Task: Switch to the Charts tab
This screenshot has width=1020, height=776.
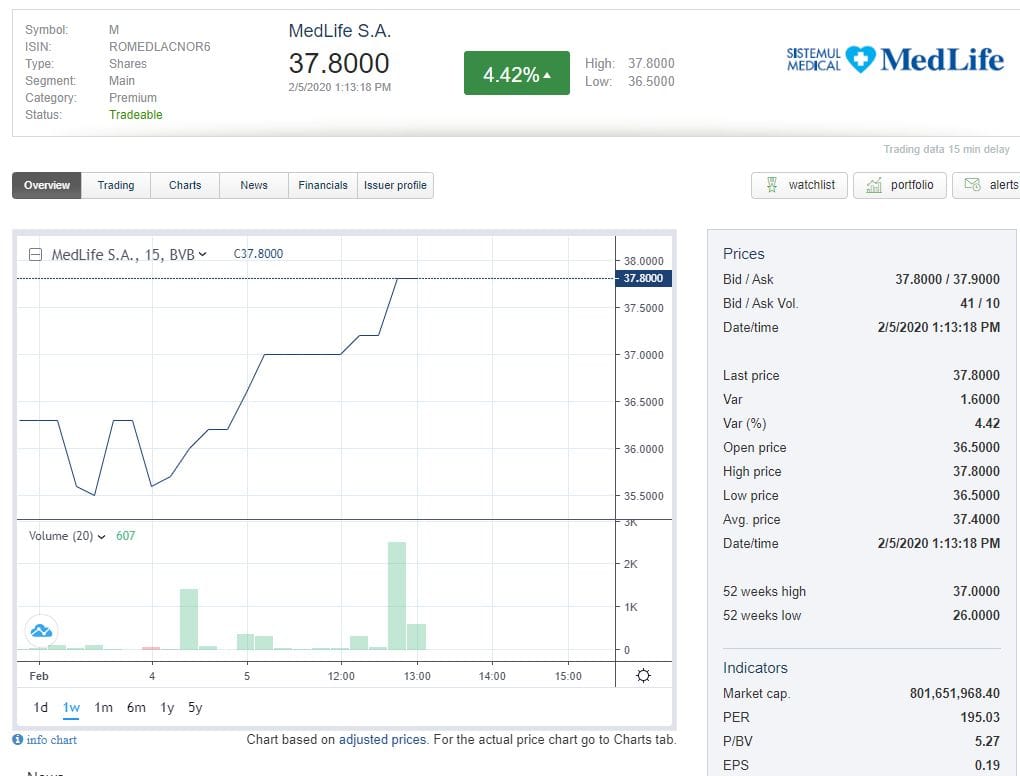Action: coord(185,185)
